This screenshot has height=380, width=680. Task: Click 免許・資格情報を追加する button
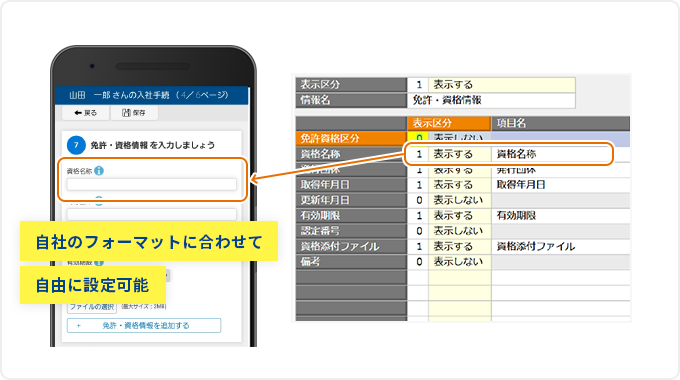[144, 325]
